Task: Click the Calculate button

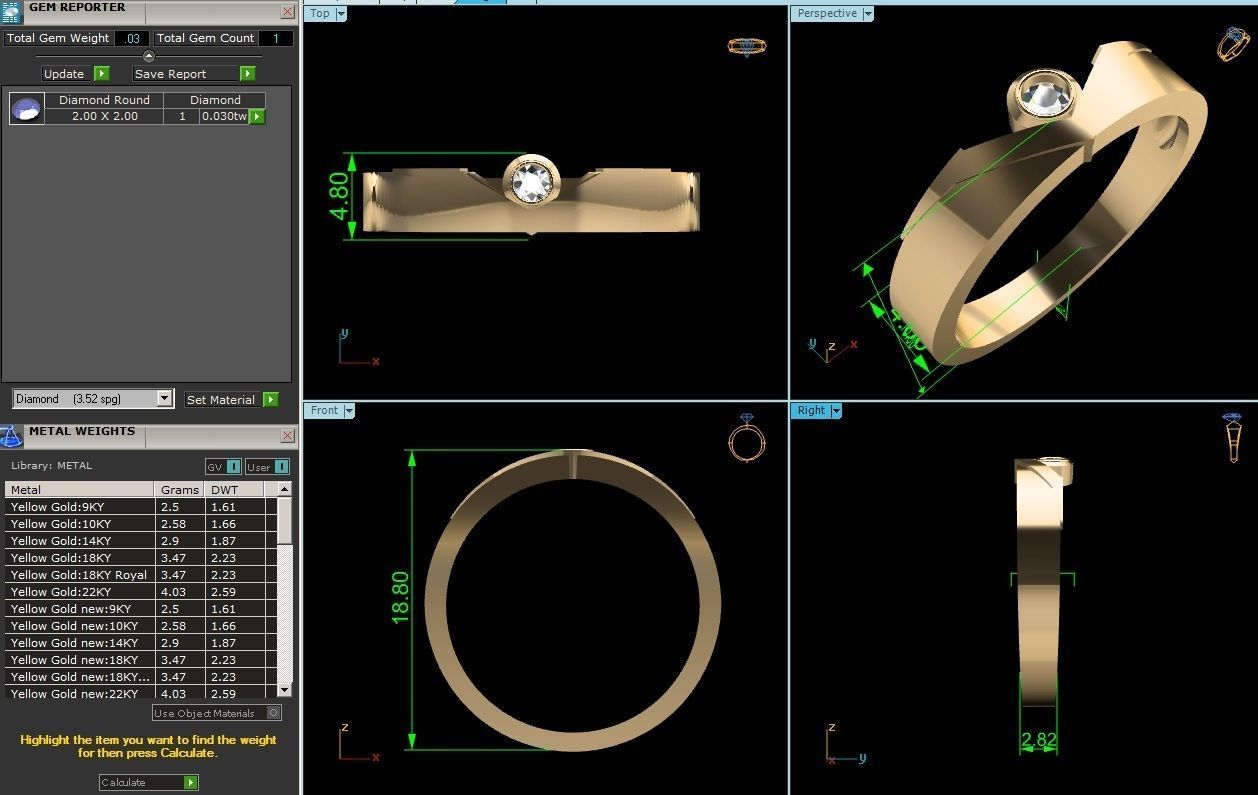Action: click(149, 783)
